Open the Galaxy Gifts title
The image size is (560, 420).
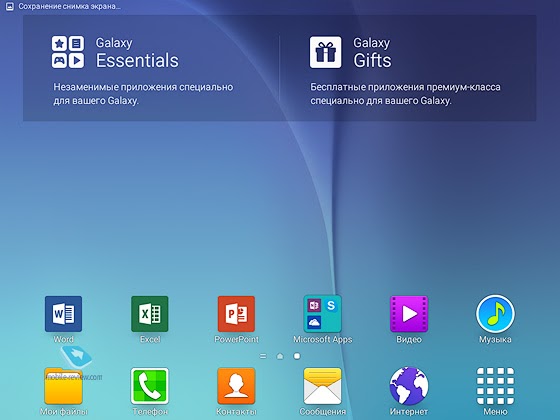tap(372, 52)
